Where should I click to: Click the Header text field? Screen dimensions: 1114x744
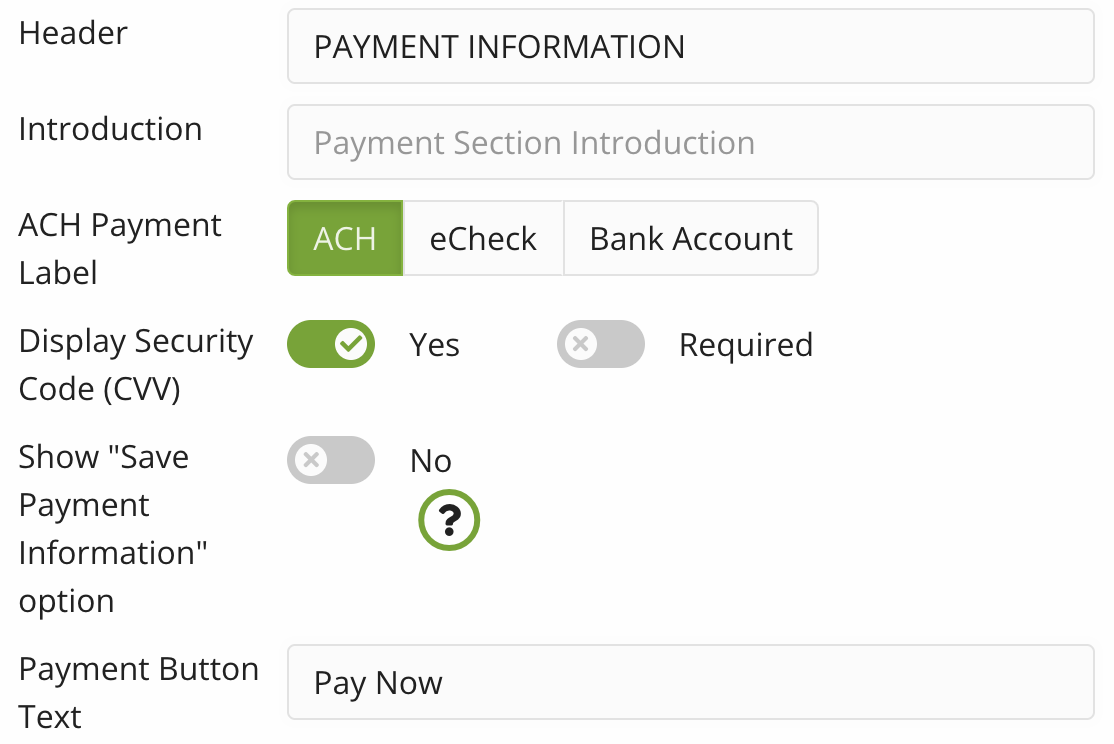coord(690,47)
